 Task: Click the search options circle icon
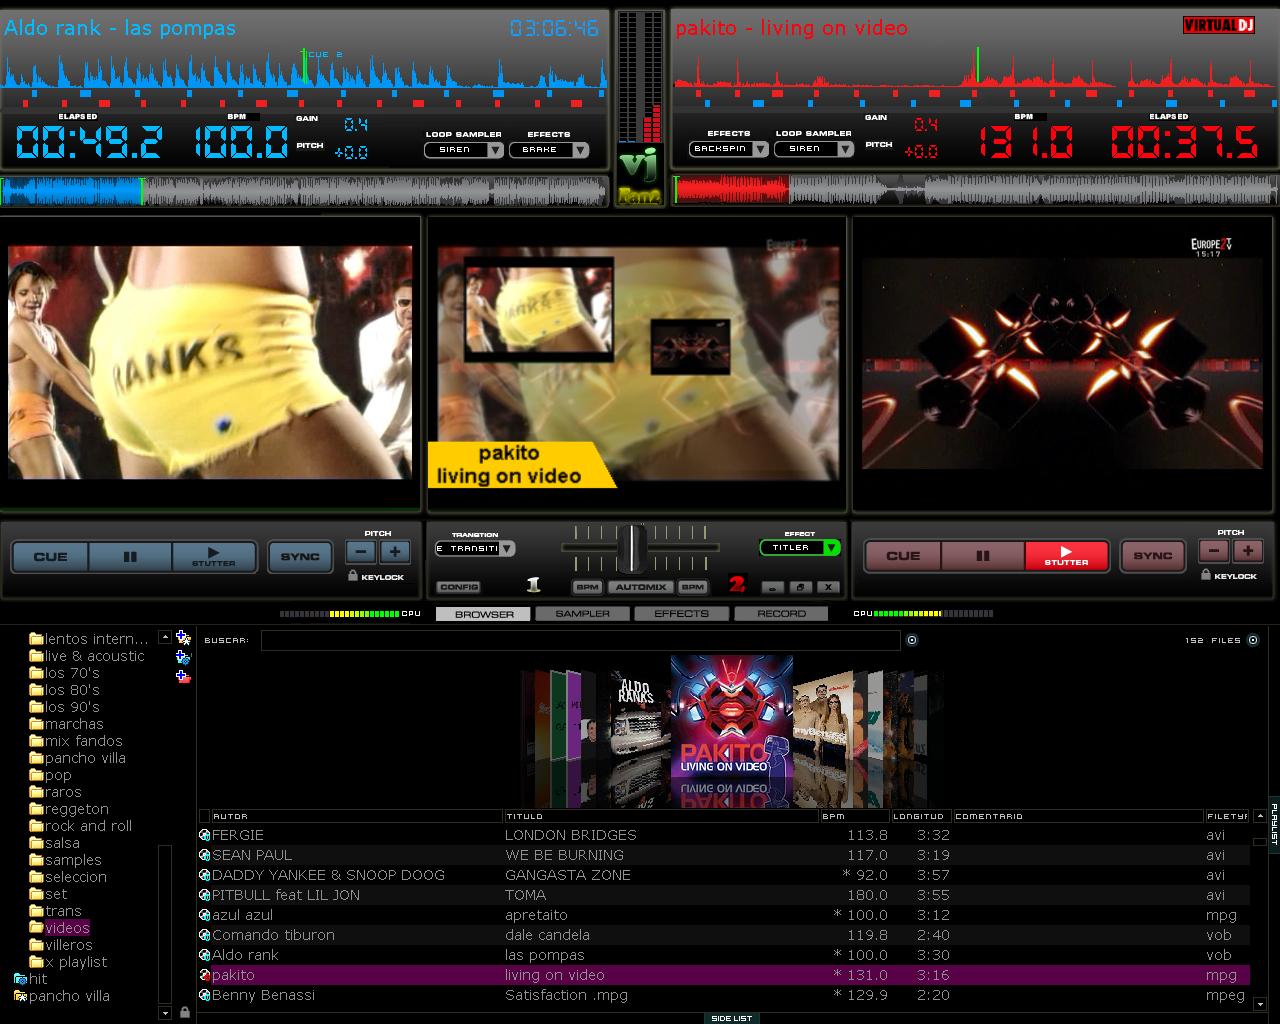[911, 640]
